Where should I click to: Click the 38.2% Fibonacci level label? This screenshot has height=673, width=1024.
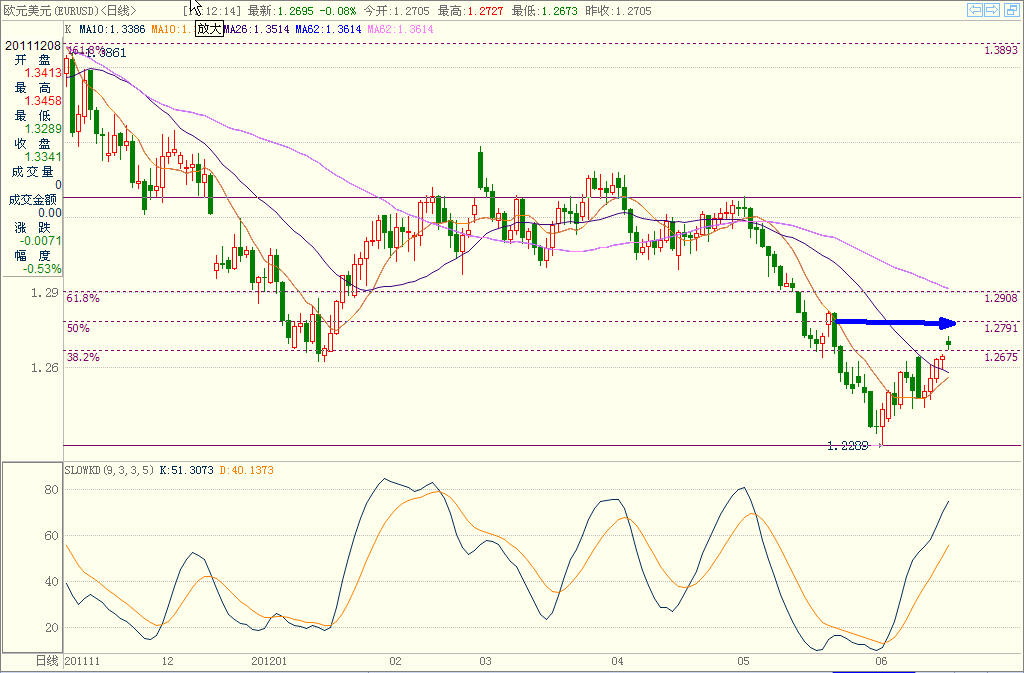83,357
